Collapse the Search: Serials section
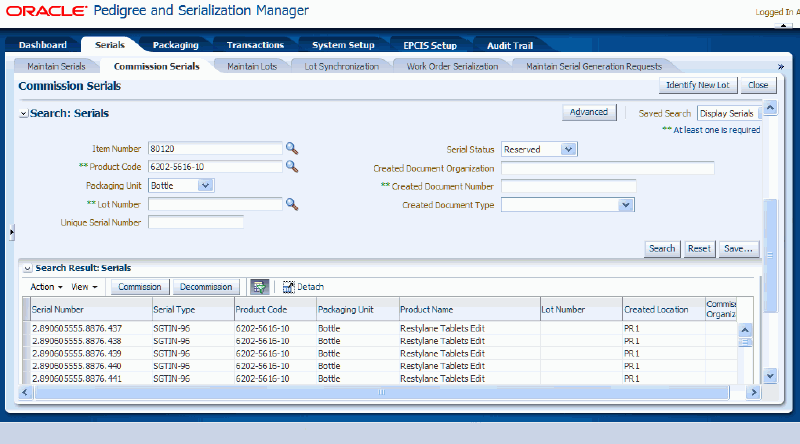 coord(24,114)
